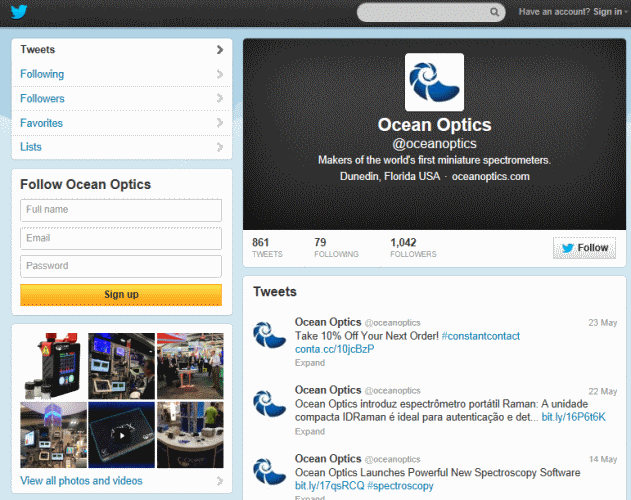
Task: Click the chevron arrow in the Favorites row
Action: [x=220, y=123]
